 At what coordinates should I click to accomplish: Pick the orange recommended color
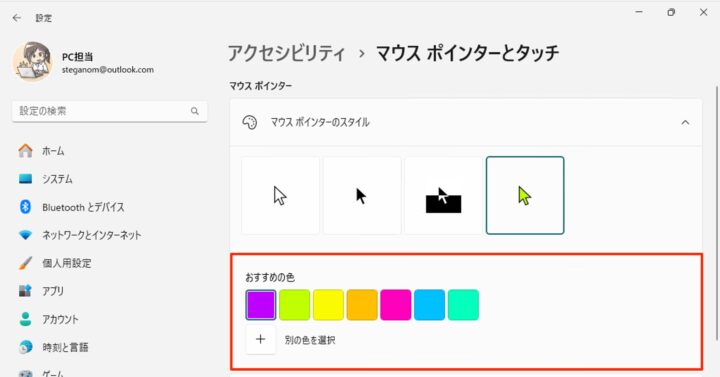click(x=362, y=304)
